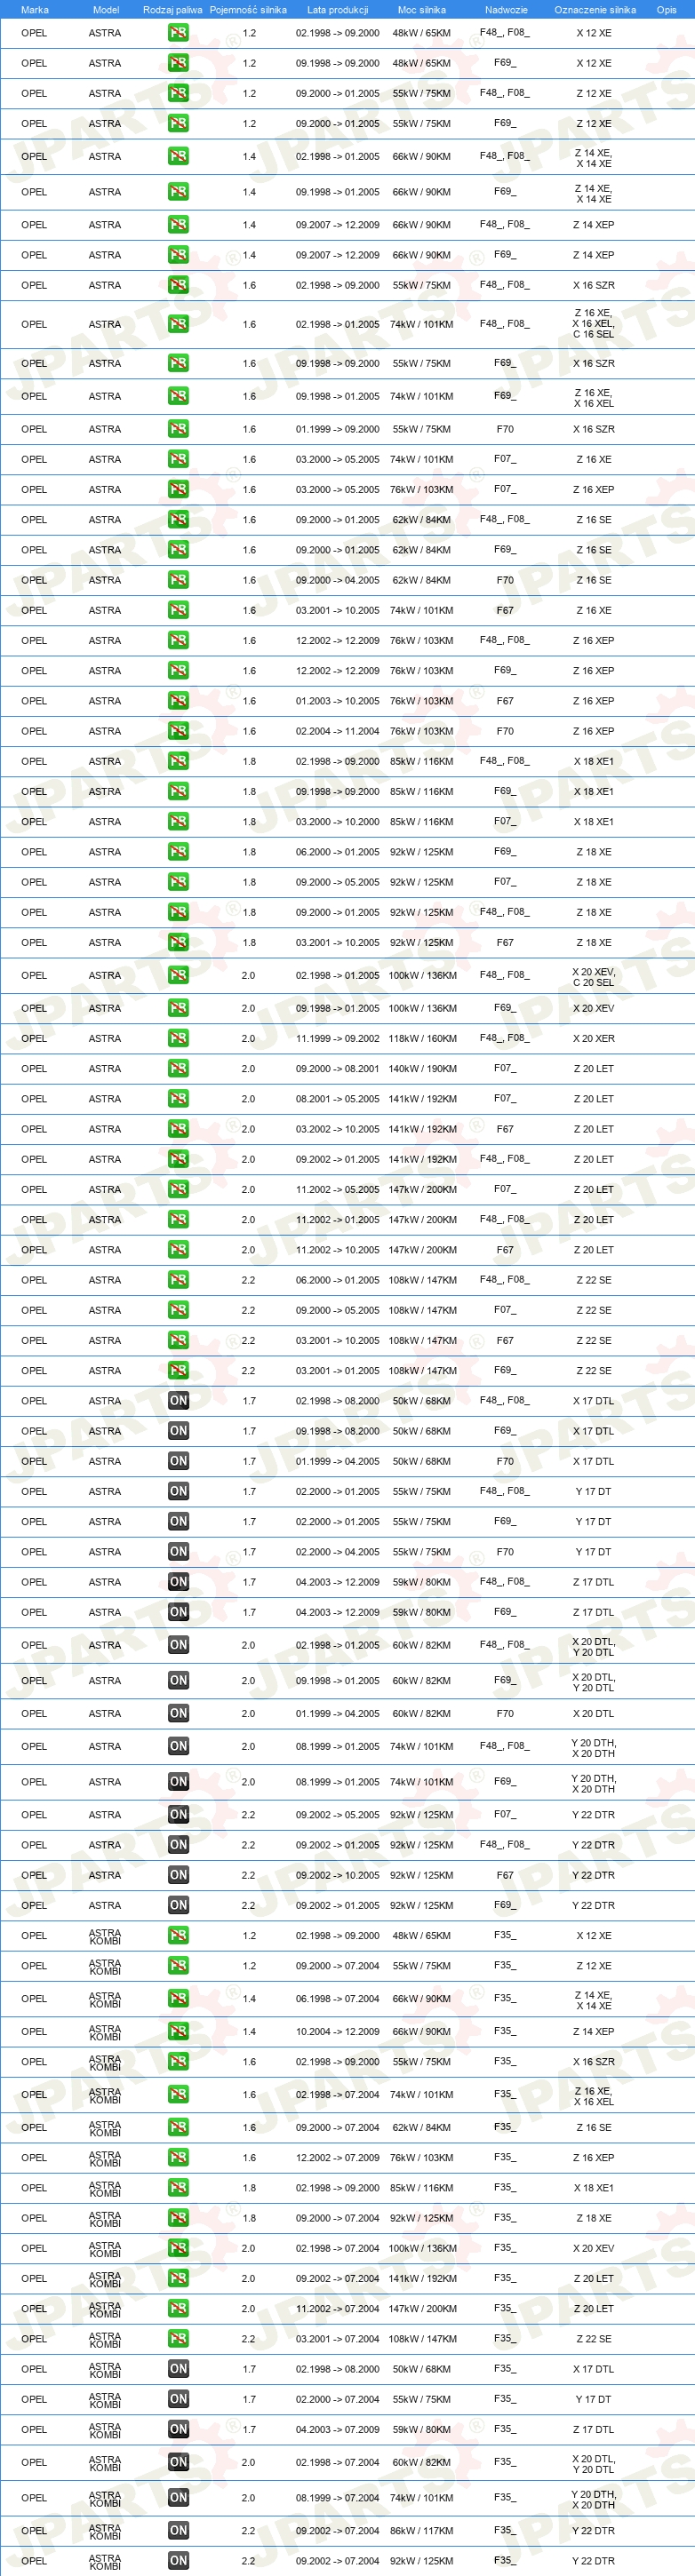695x2576 pixels.
Task: Select the 08.2001 -> 05.2005 date cell
Action: tap(337, 1098)
